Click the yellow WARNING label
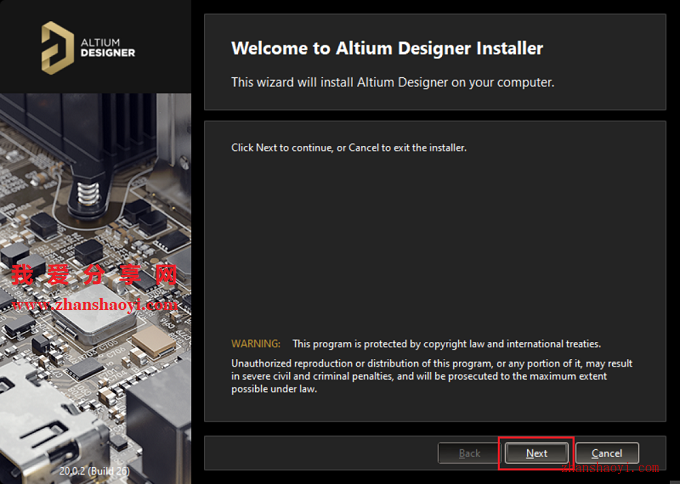This screenshot has height=484, width=680. tap(255, 343)
